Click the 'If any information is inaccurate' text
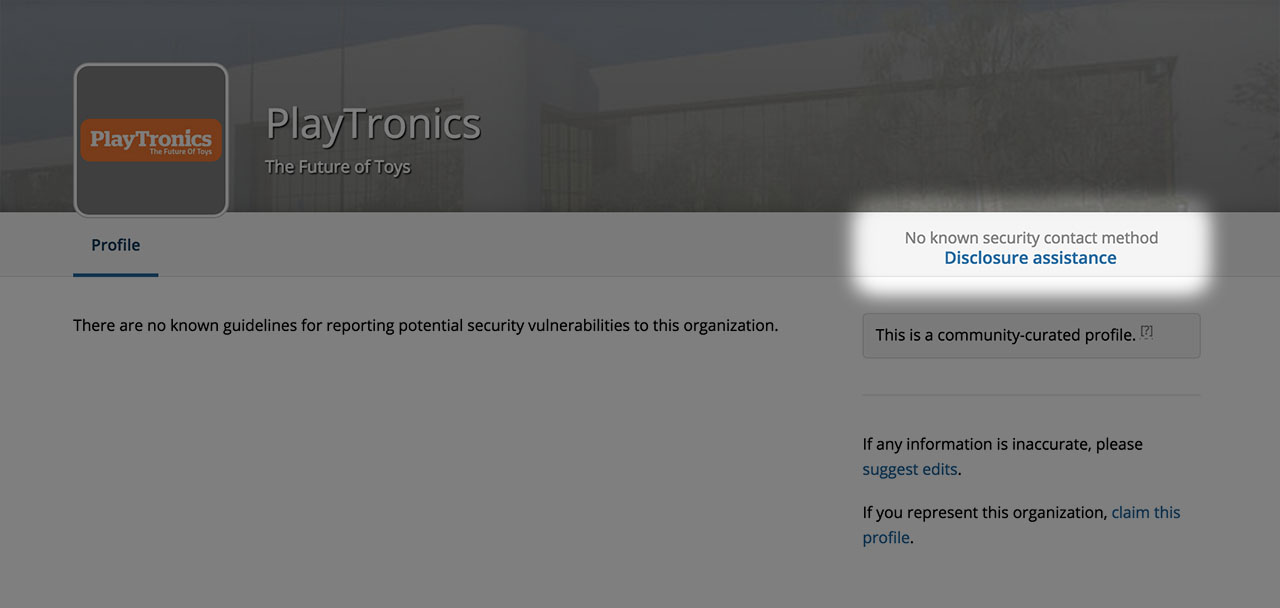Viewport: 1280px width, 608px height. [x=1002, y=444]
